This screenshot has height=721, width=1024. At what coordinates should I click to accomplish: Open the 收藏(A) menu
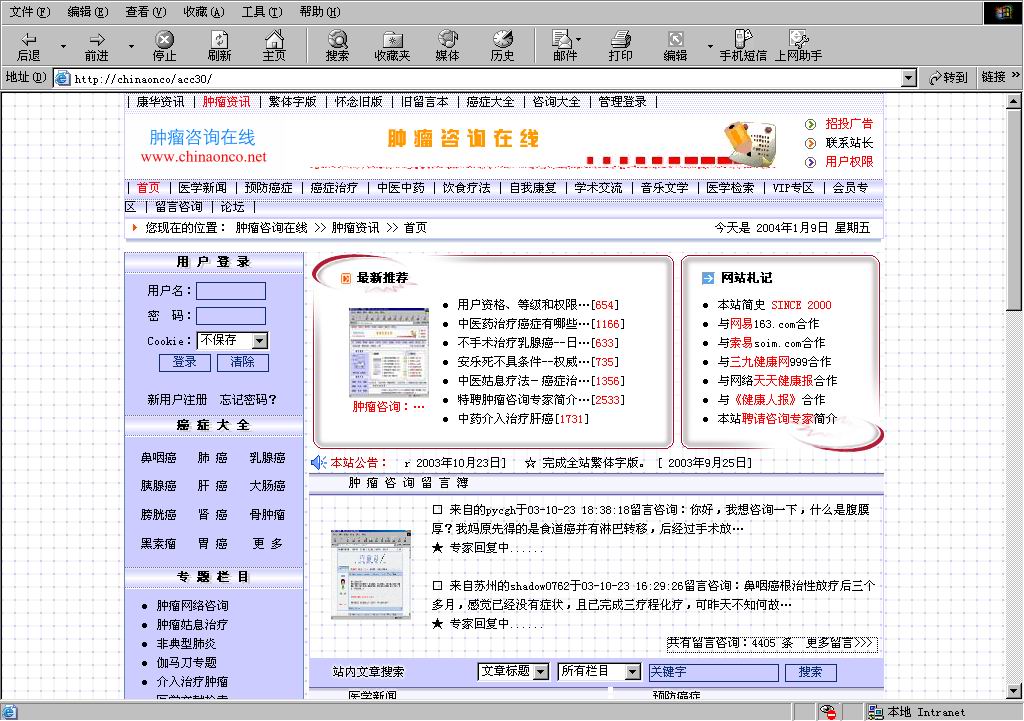coord(204,12)
